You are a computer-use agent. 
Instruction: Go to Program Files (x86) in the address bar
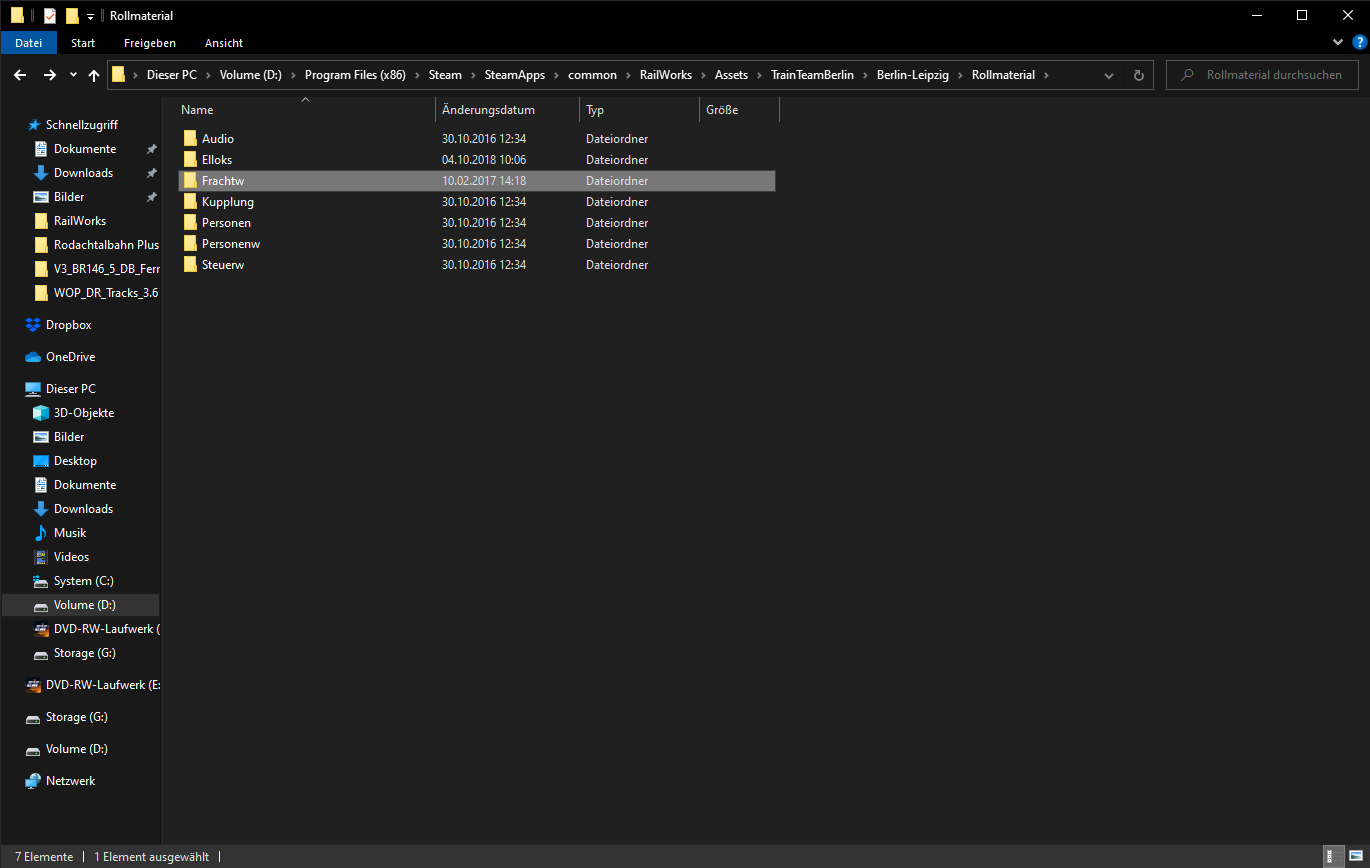(x=355, y=75)
